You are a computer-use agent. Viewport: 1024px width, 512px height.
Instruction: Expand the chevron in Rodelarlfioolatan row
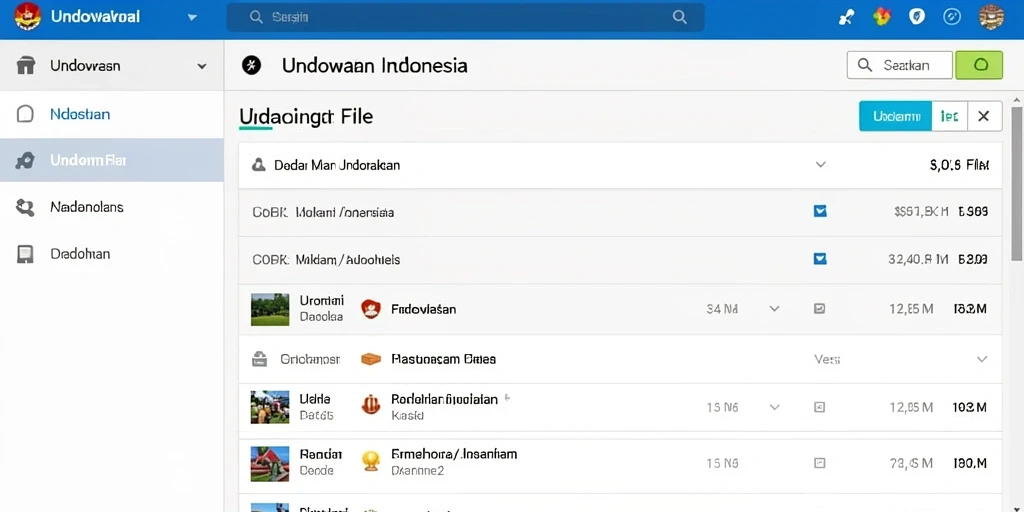pos(775,407)
